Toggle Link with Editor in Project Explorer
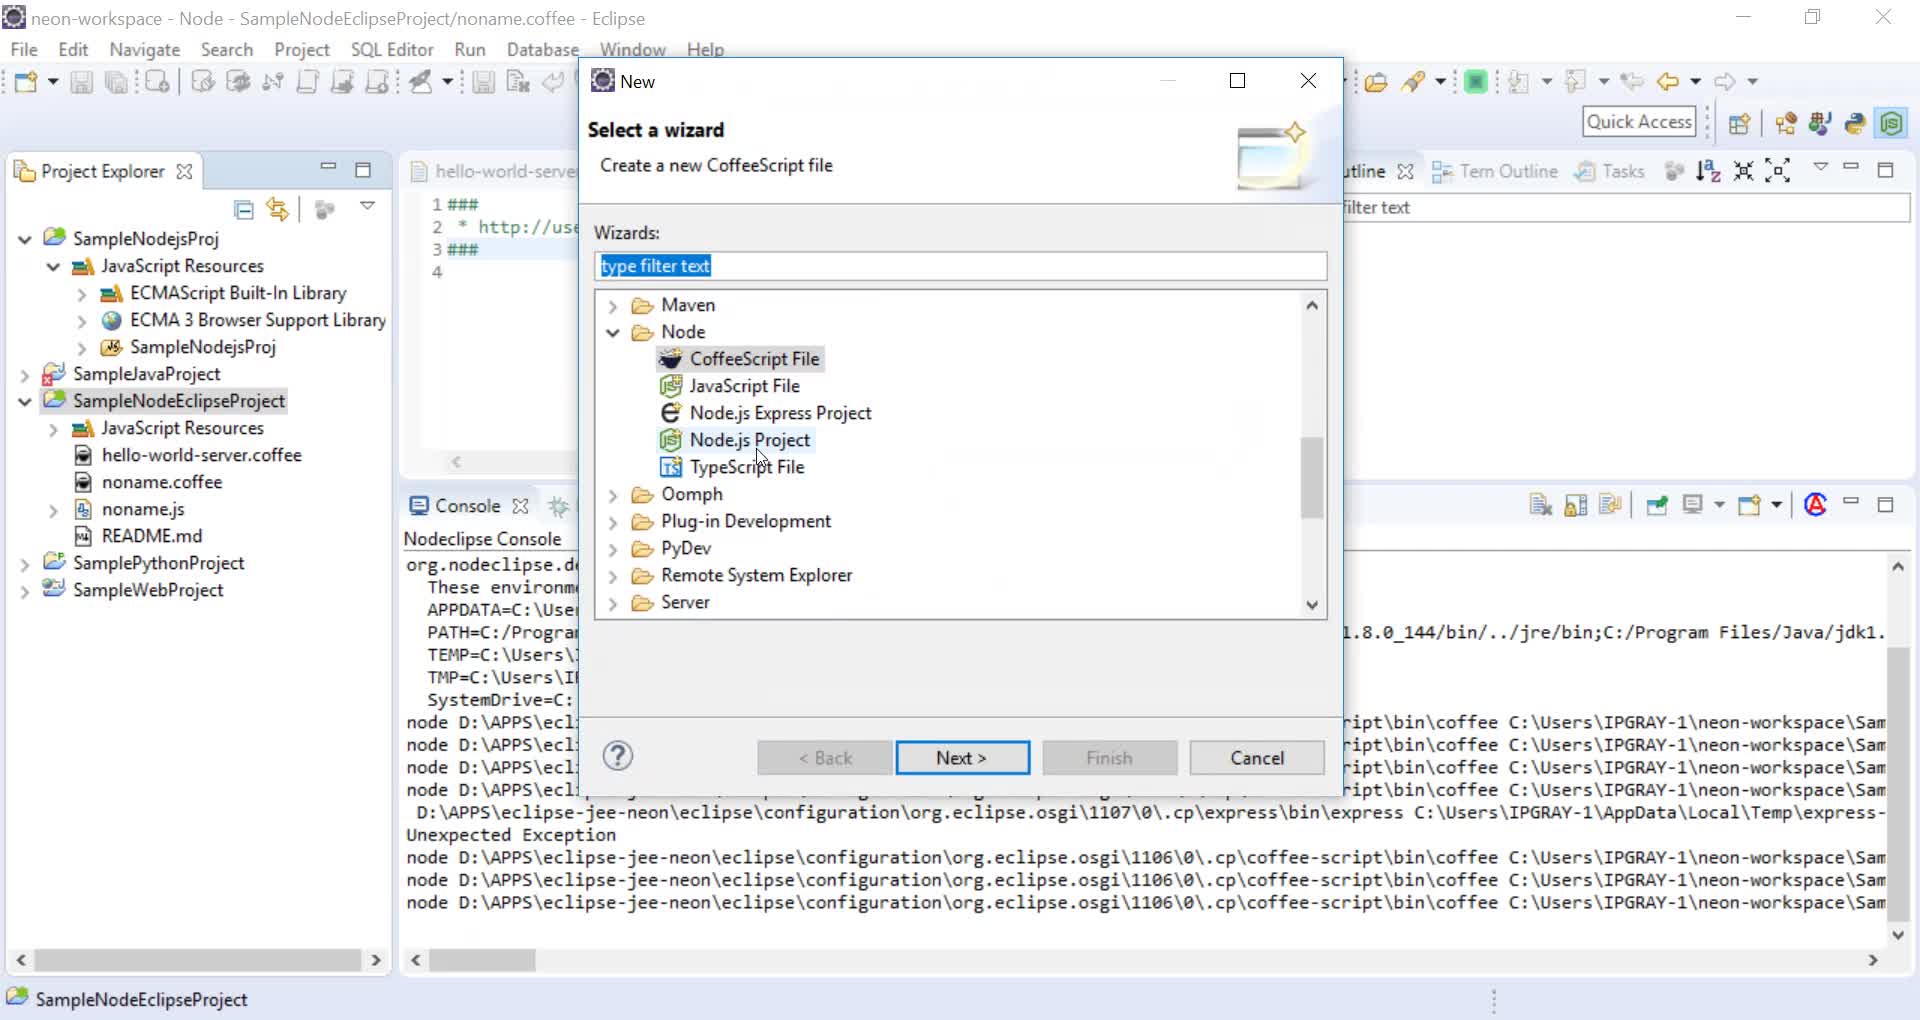Image resolution: width=1920 pixels, height=1020 pixels. (277, 210)
